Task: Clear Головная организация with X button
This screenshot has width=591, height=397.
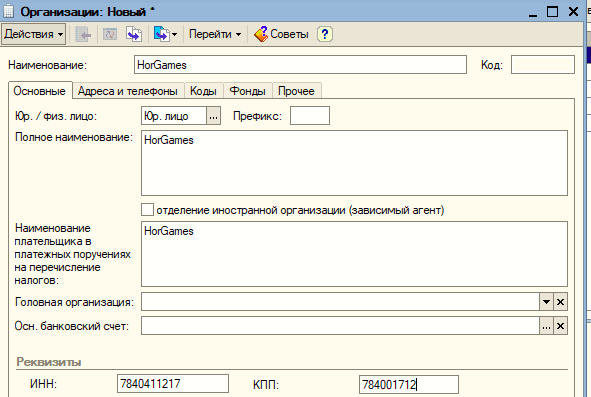Action: tap(560, 302)
